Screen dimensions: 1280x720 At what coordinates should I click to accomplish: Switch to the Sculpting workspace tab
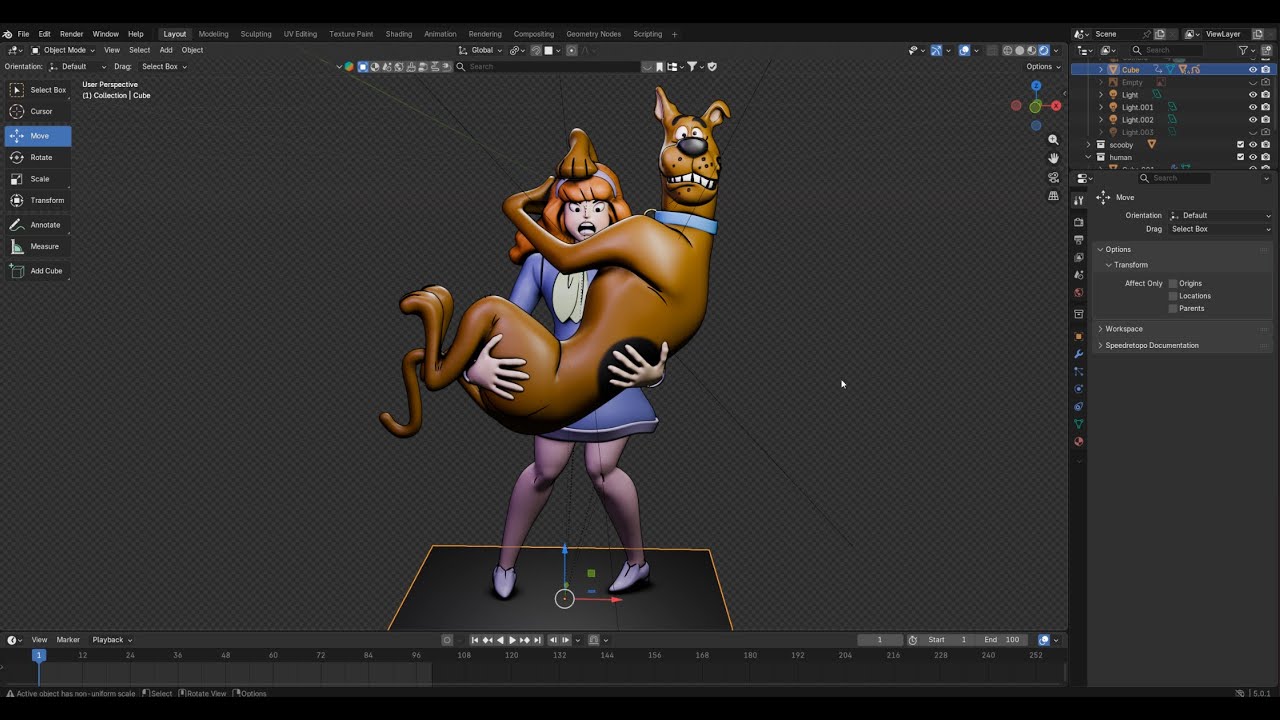click(256, 34)
